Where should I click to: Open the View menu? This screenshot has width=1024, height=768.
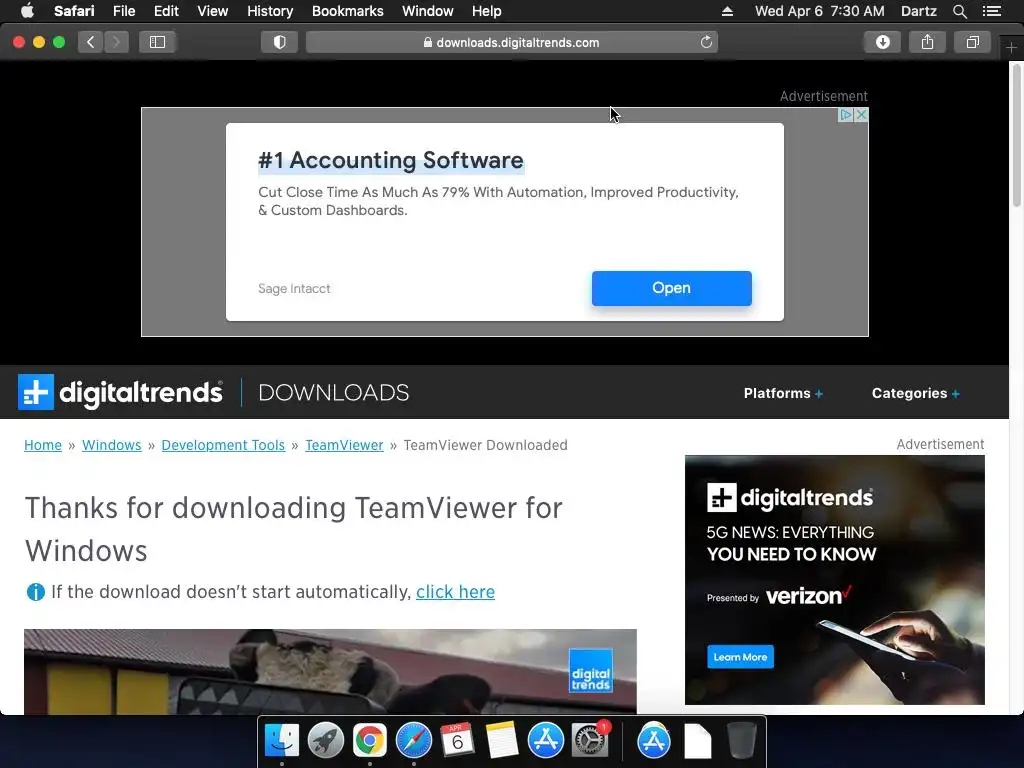tap(212, 11)
